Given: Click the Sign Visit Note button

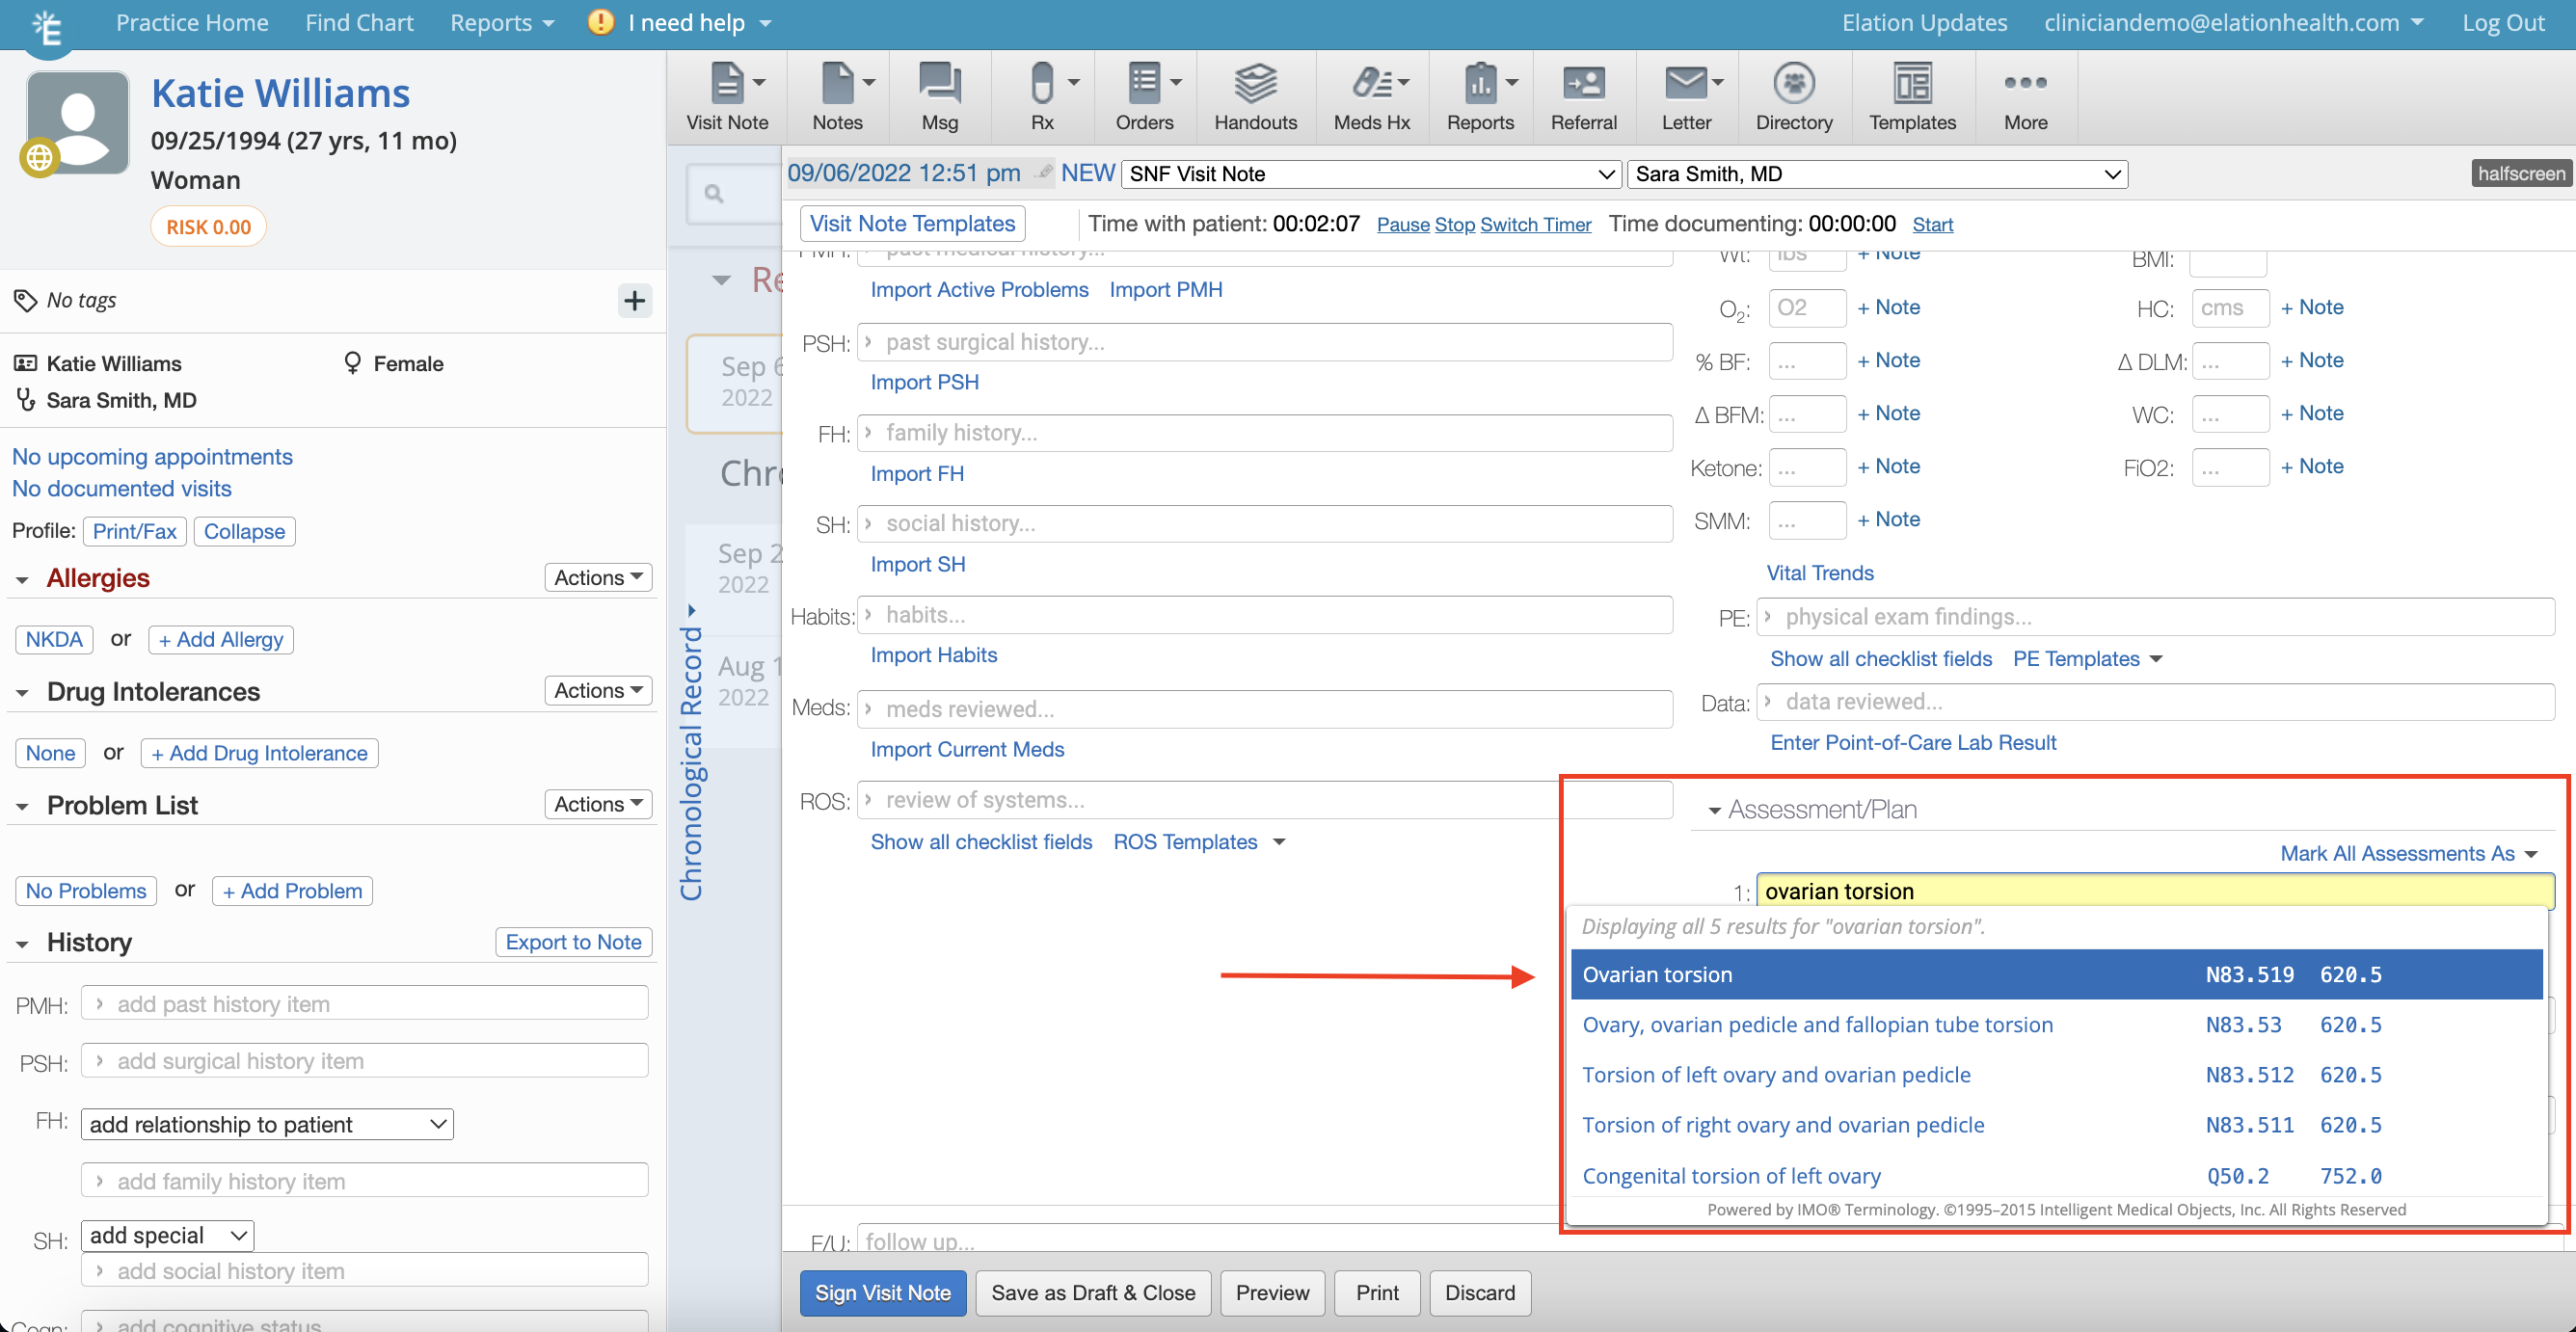Looking at the screenshot, I should [882, 1292].
